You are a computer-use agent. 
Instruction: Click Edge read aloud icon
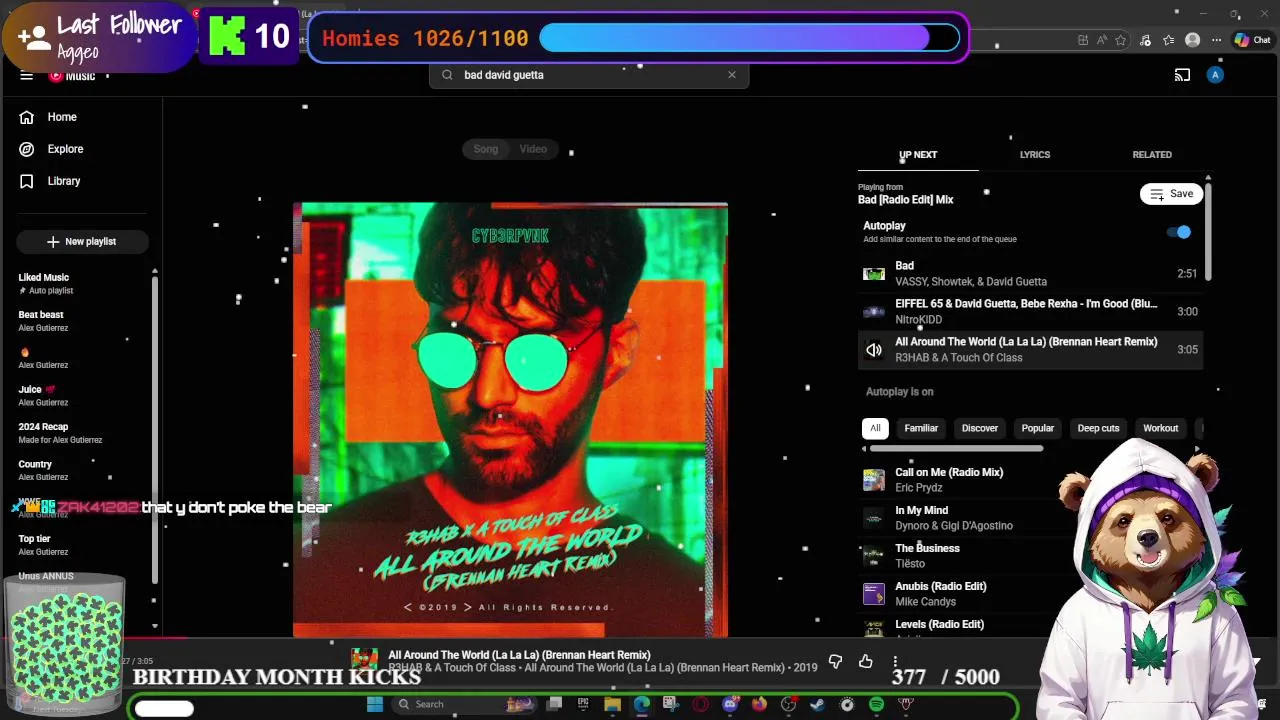[x=1102, y=40]
